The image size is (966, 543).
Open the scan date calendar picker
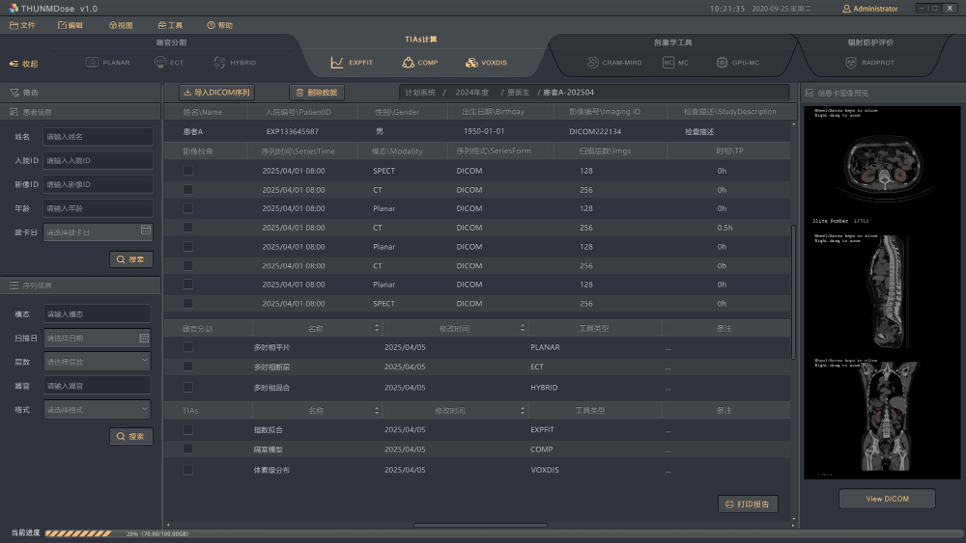click(144, 338)
